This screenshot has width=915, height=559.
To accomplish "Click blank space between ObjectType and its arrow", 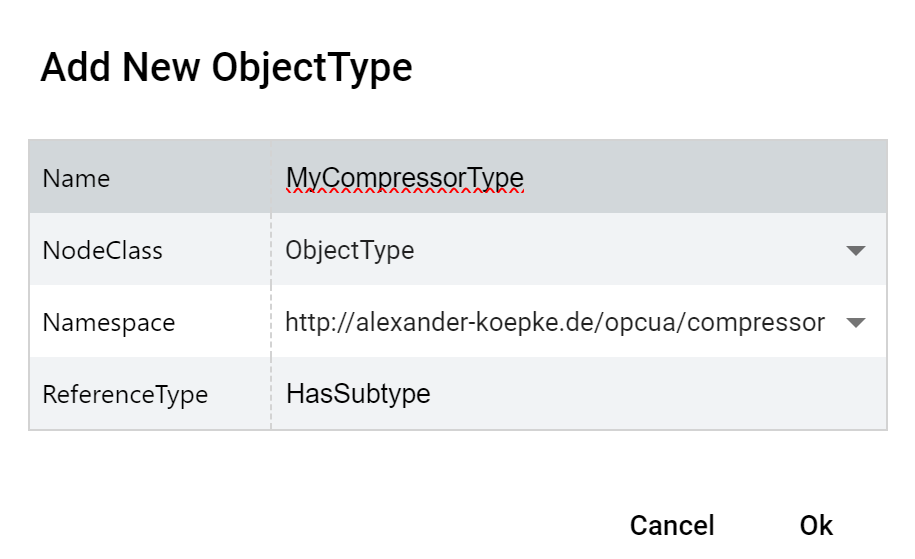I will pos(629,251).
